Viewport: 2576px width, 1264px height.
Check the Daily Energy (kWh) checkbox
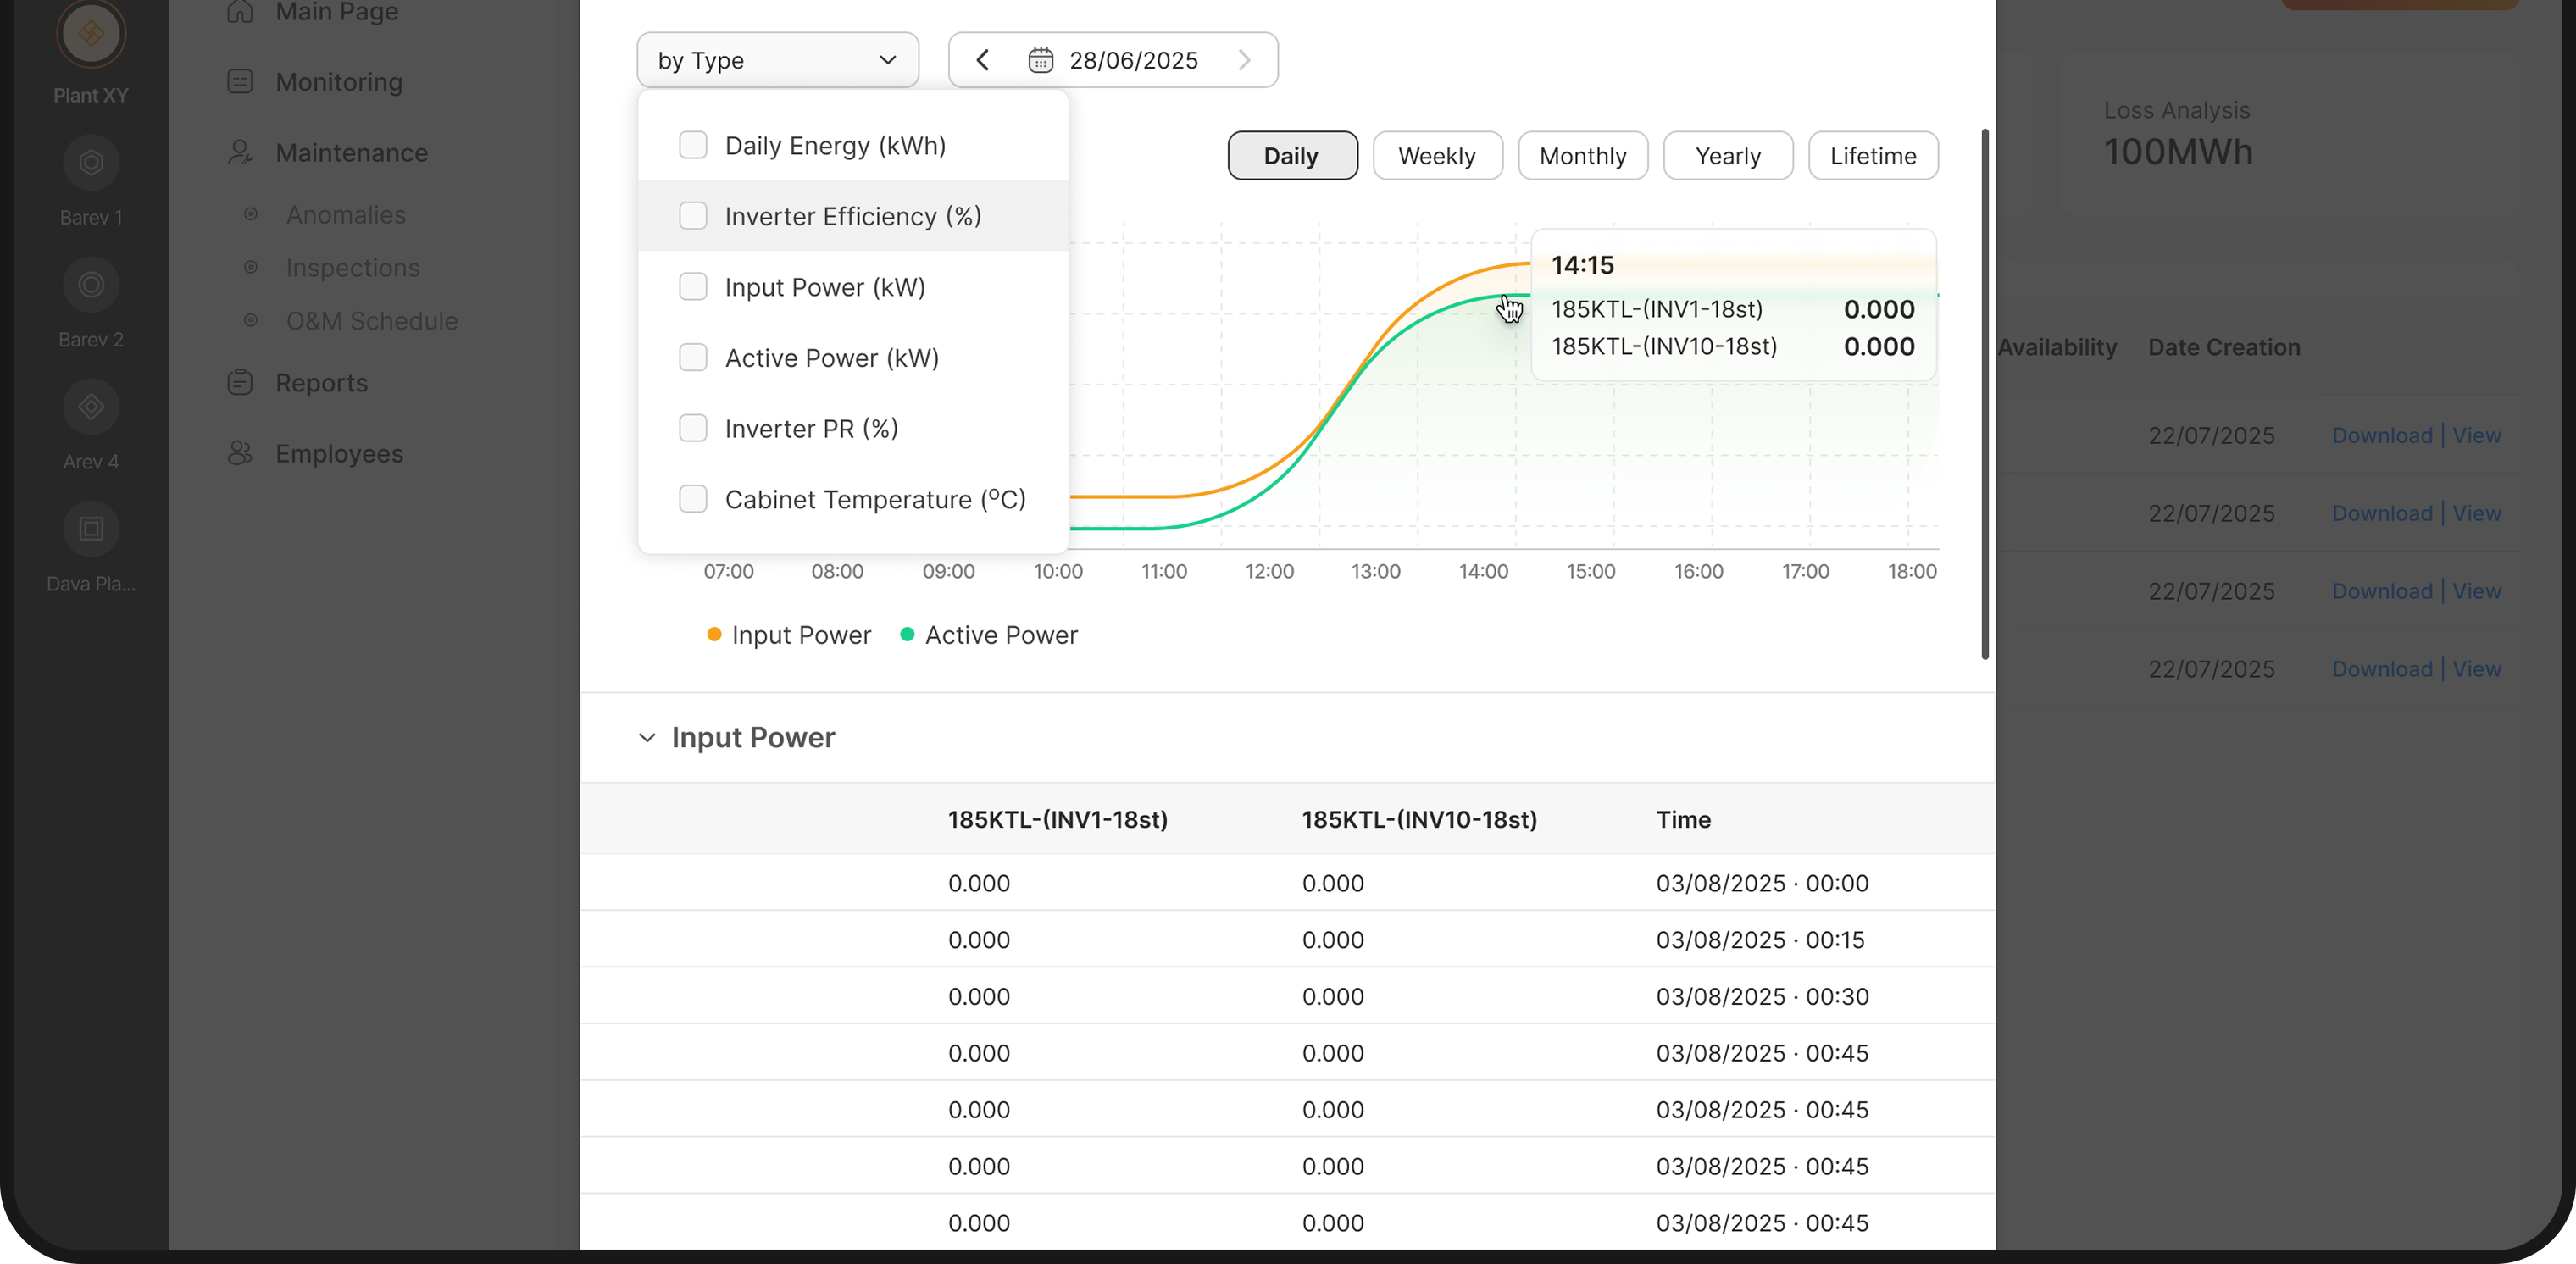click(x=692, y=145)
